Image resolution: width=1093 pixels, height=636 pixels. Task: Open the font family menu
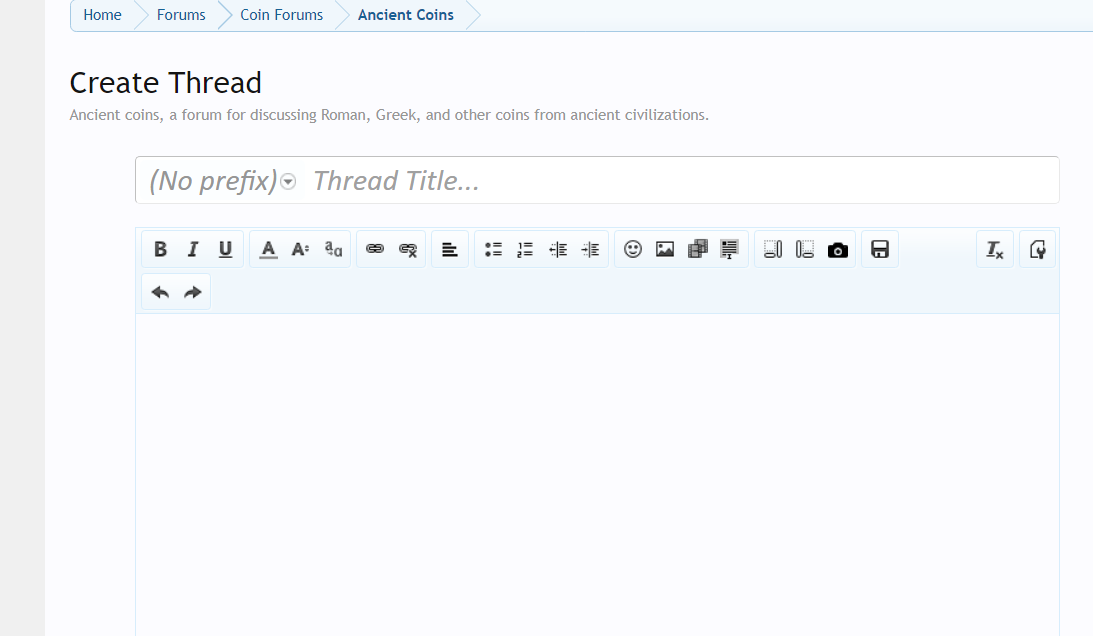(333, 250)
